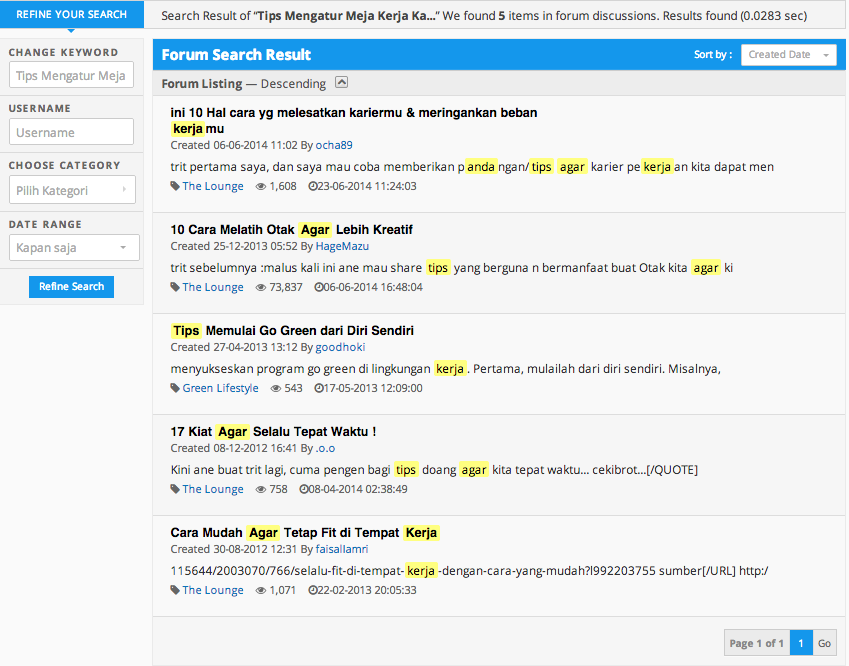Click clock icon before 08-04-2014 02:38:49

pos(304,489)
